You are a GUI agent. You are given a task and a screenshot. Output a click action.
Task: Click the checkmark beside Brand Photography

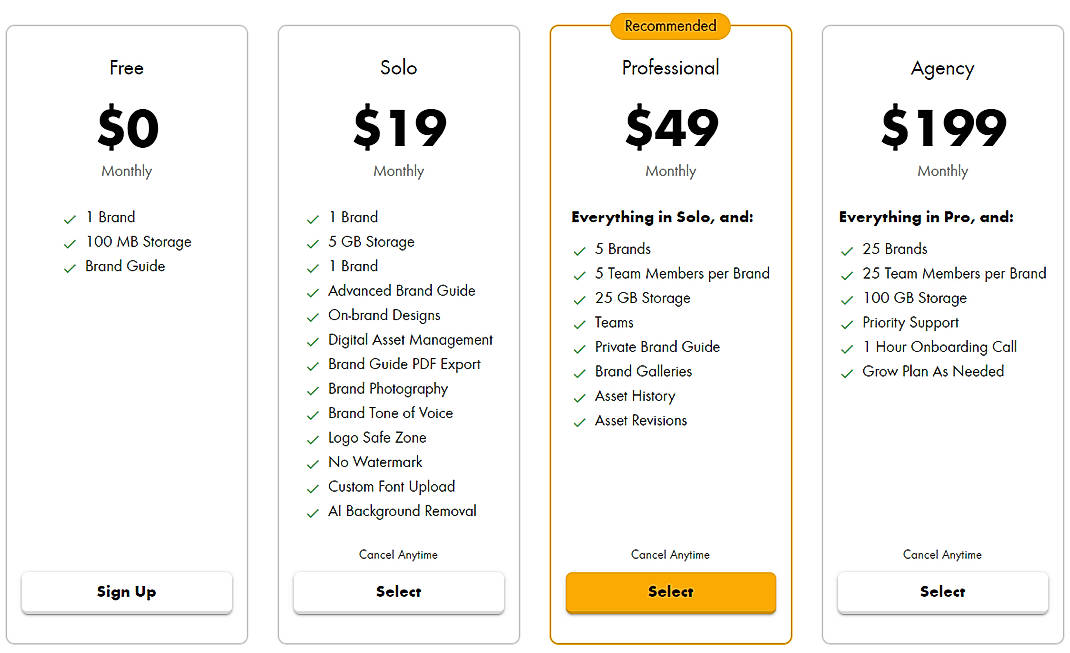pyautogui.click(x=312, y=389)
